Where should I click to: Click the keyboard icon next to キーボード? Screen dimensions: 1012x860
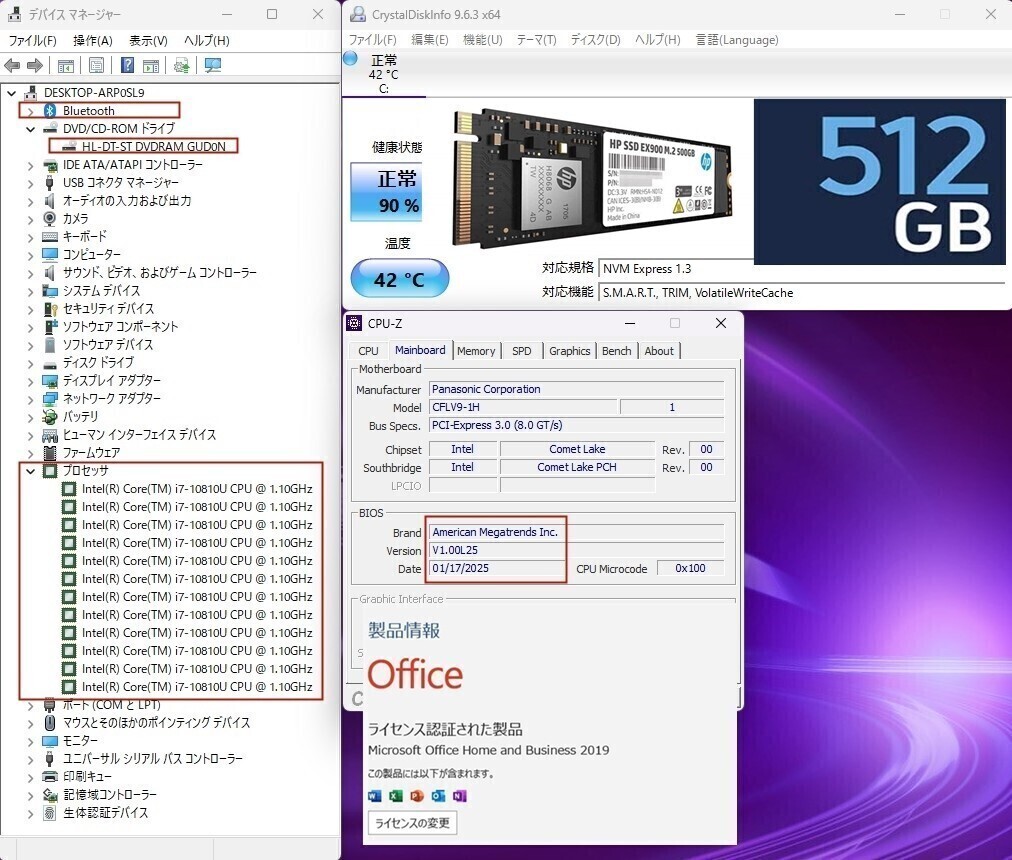click(50, 236)
